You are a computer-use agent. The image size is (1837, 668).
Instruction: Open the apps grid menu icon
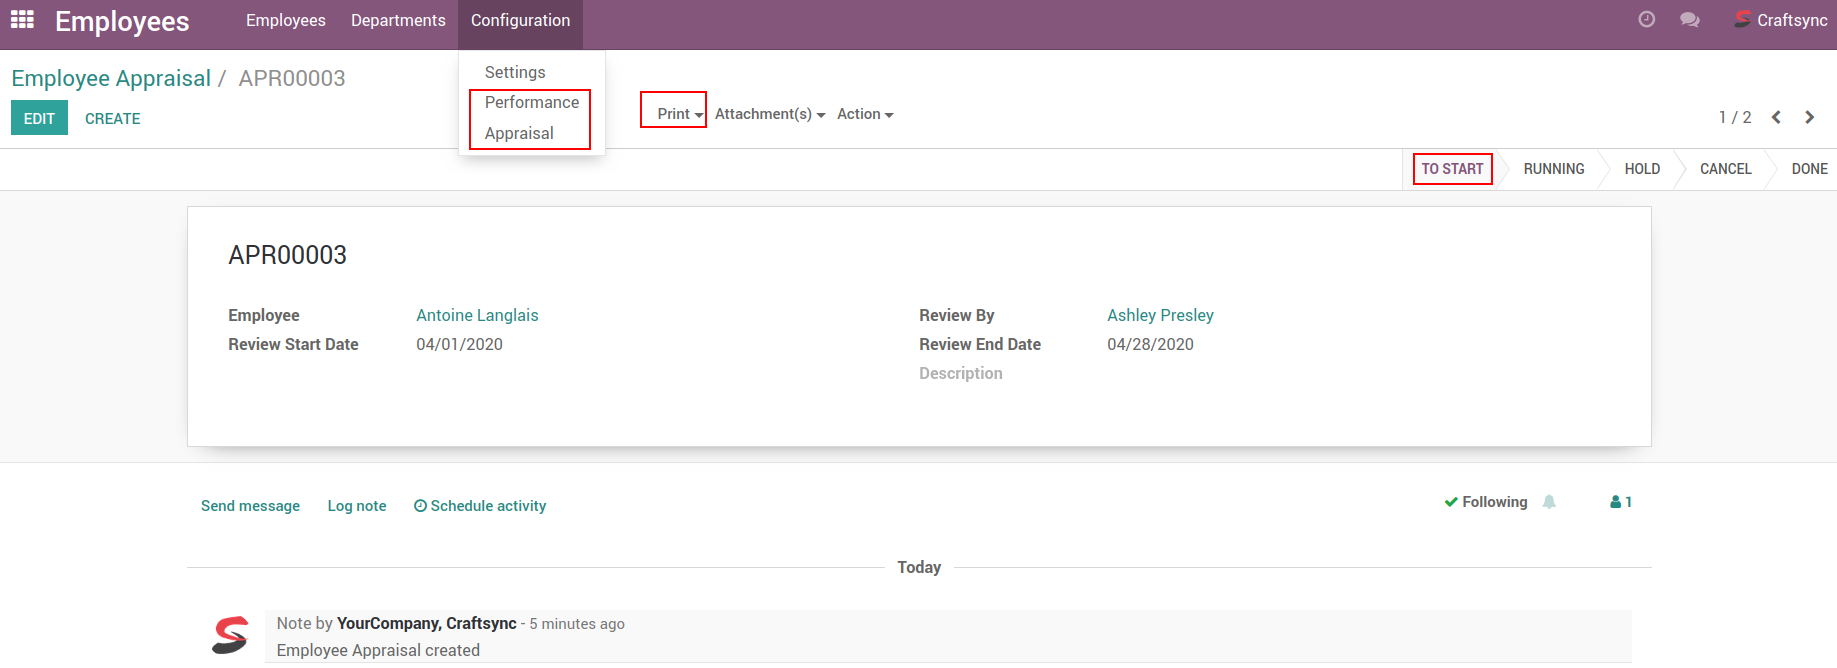pyautogui.click(x=22, y=20)
